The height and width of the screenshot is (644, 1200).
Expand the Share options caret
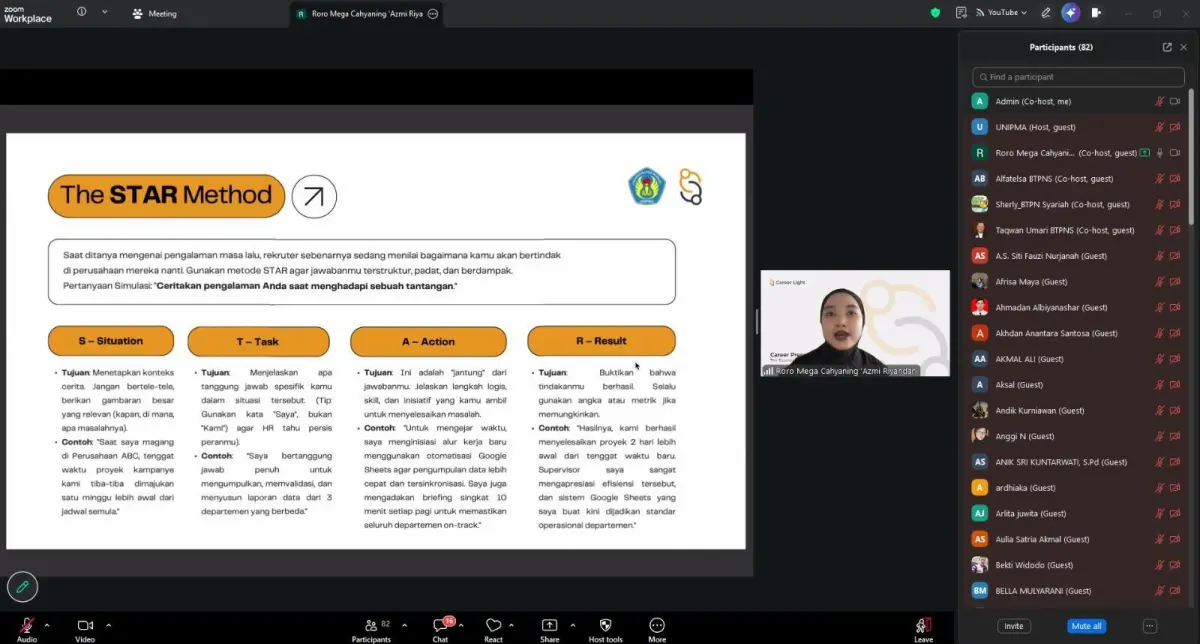571,625
